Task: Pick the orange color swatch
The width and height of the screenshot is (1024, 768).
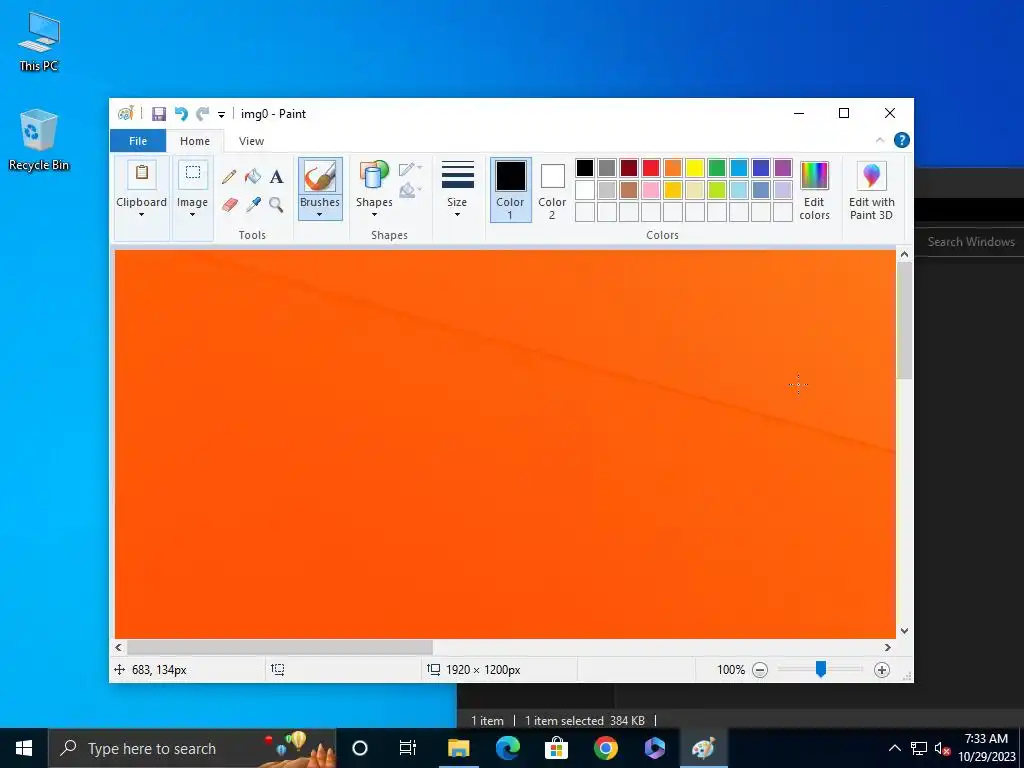Action: (x=673, y=168)
